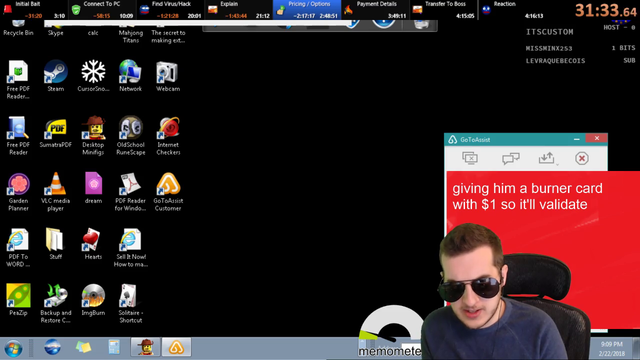Click the taskbar clock showing 9:09 PM
The image size is (640, 360).
(x=611, y=349)
